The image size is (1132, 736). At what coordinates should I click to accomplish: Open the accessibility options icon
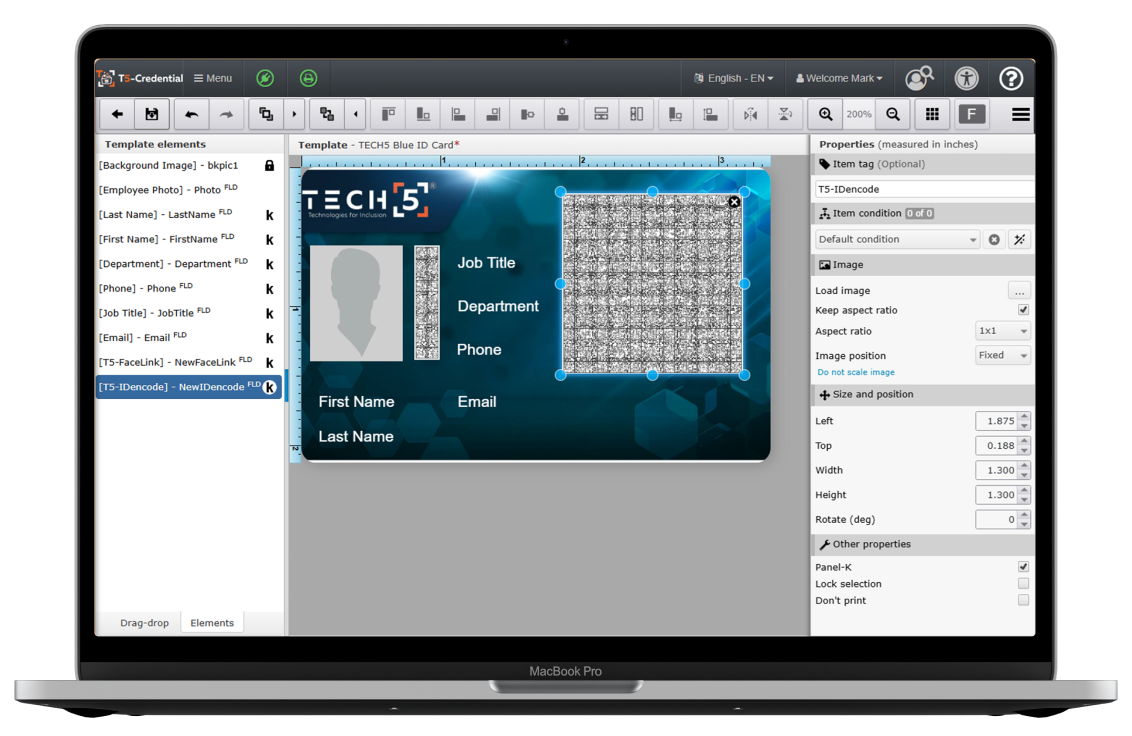(x=966, y=78)
